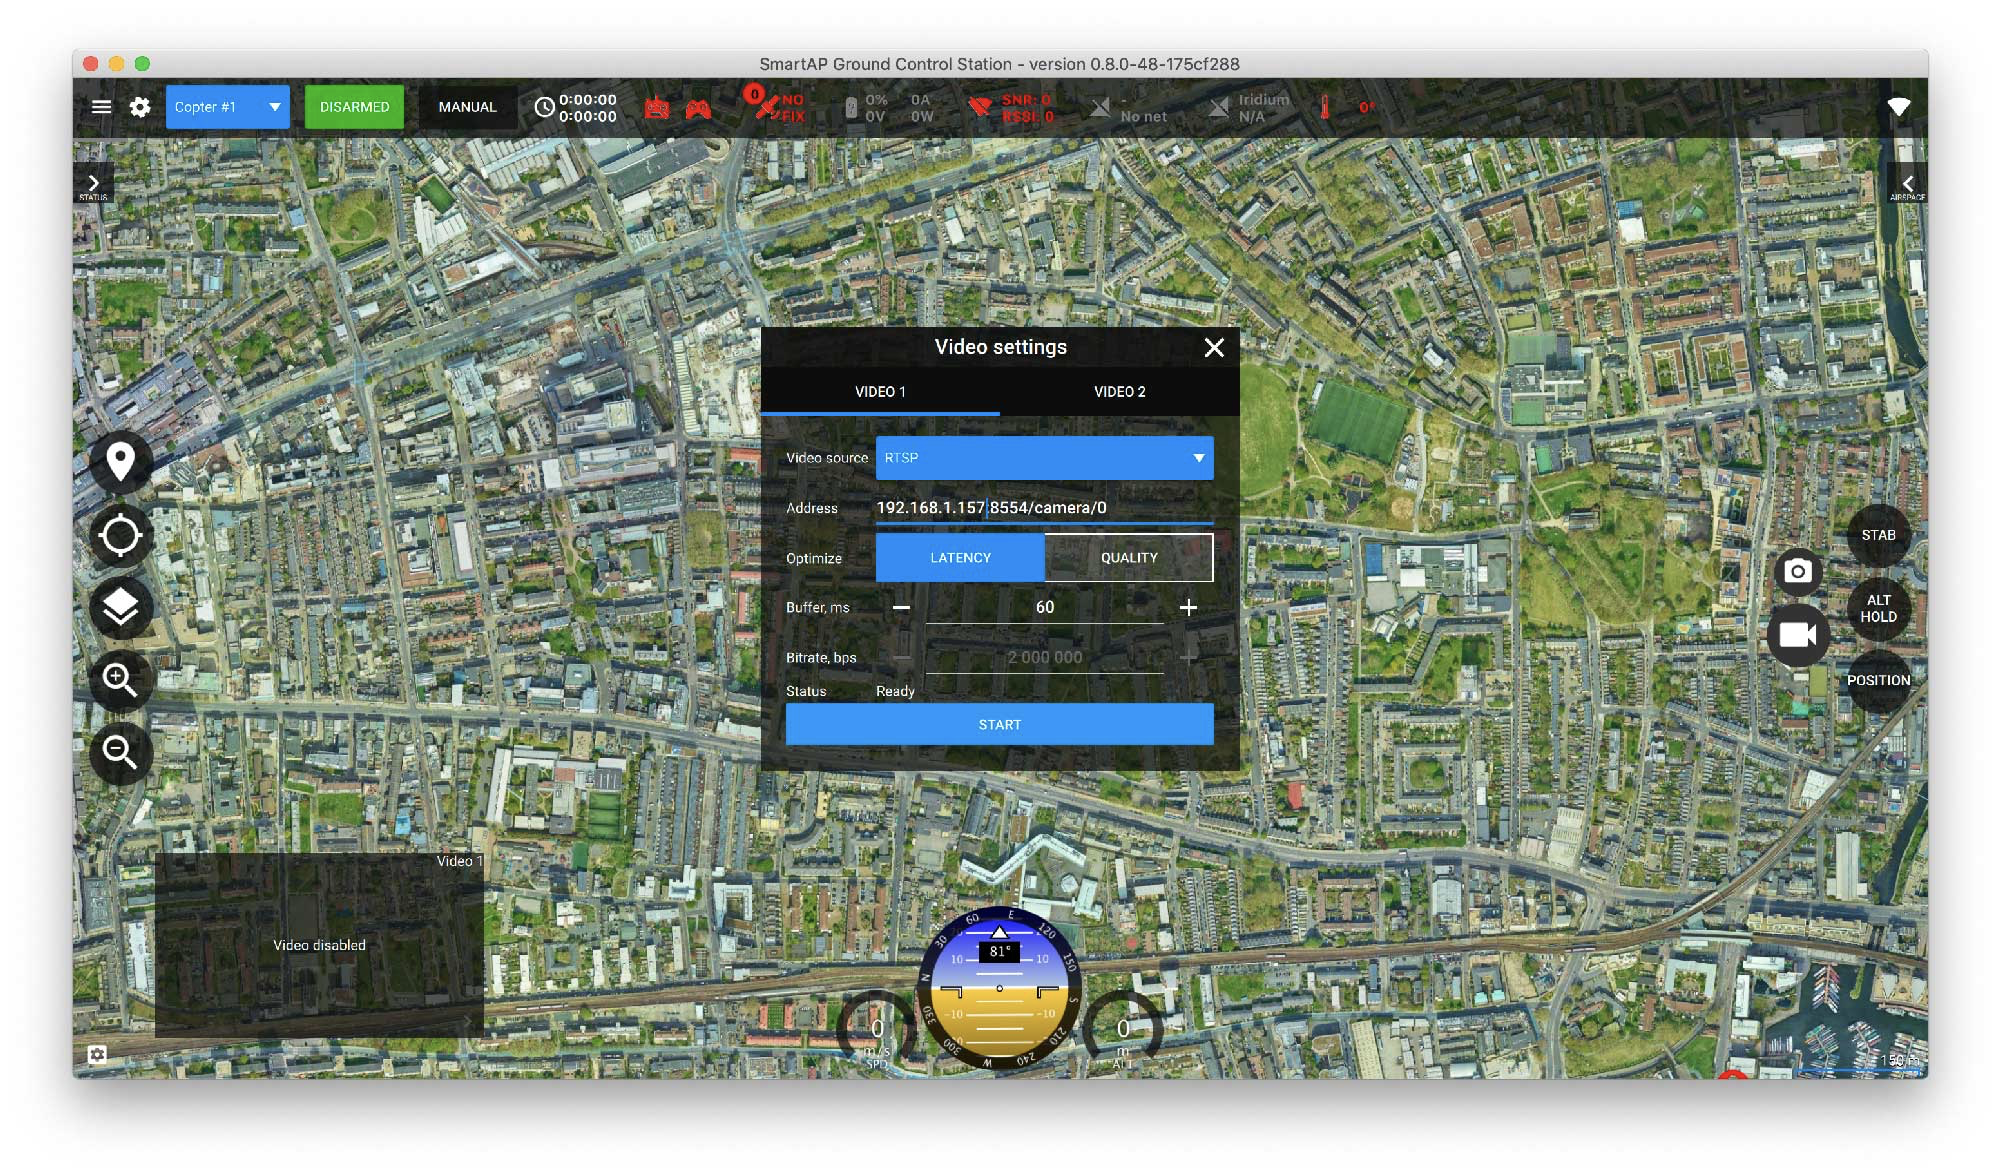Select ALT HOLD flight mode button

tap(1878, 608)
